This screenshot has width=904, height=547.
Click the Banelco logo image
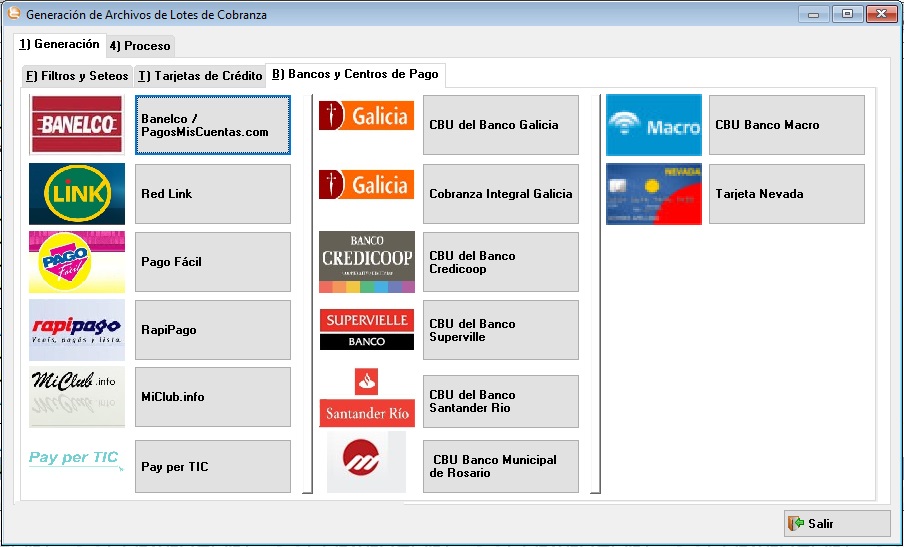[x=77, y=125]
